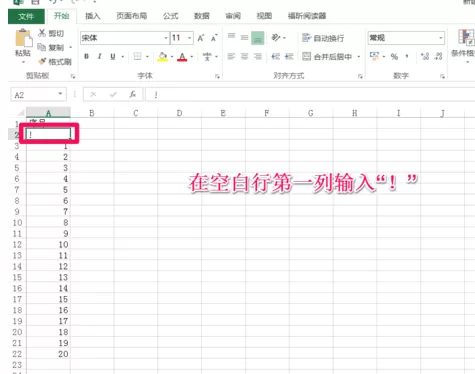Open the font size 11 dropdown
This screenshot has width=475, height=374.
tap(190, 38)
